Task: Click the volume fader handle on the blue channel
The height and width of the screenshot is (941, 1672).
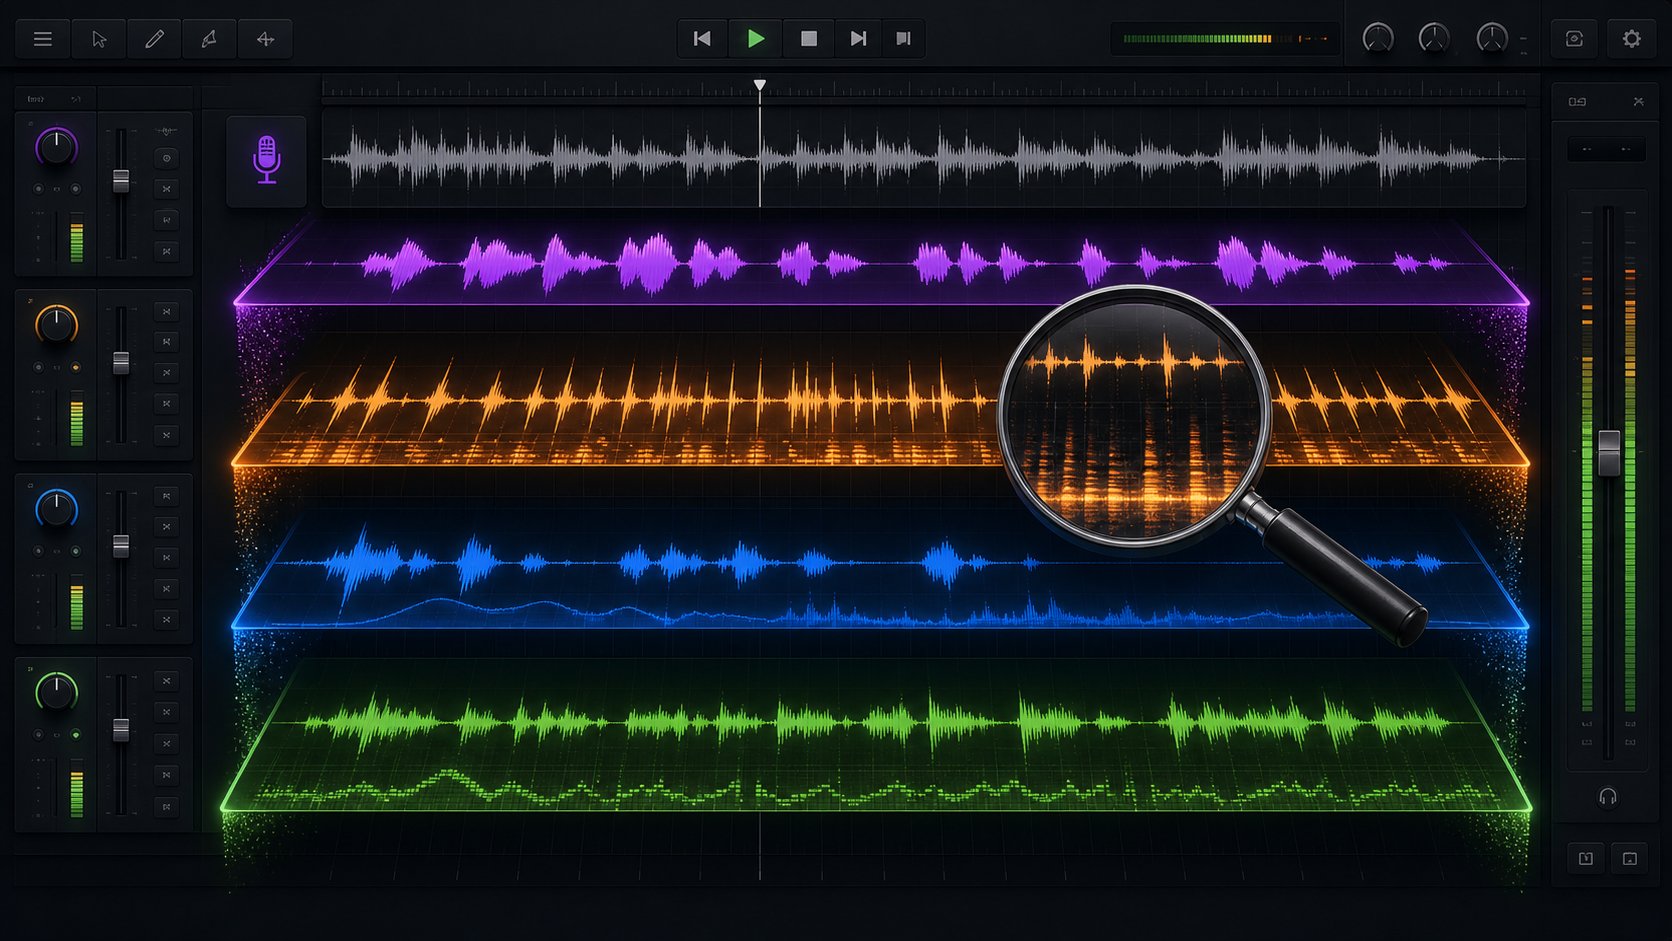Action: pyautogui.click(x=121, y=546)
